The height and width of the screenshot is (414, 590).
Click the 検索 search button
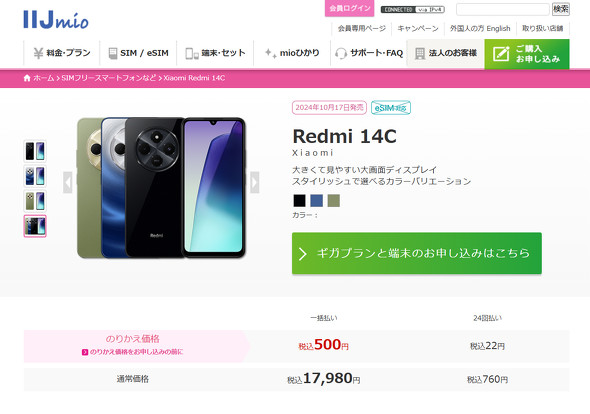(561, 9)
